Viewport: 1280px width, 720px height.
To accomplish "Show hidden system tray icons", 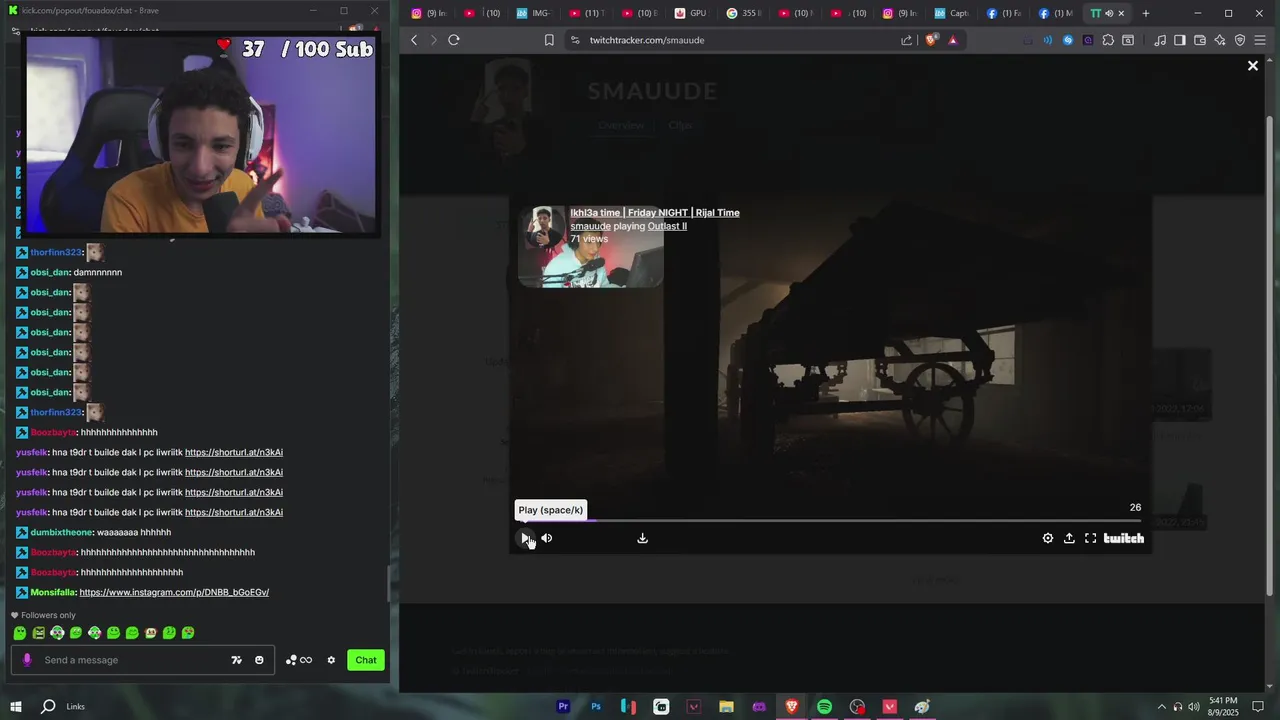I will click(1161, 707).
